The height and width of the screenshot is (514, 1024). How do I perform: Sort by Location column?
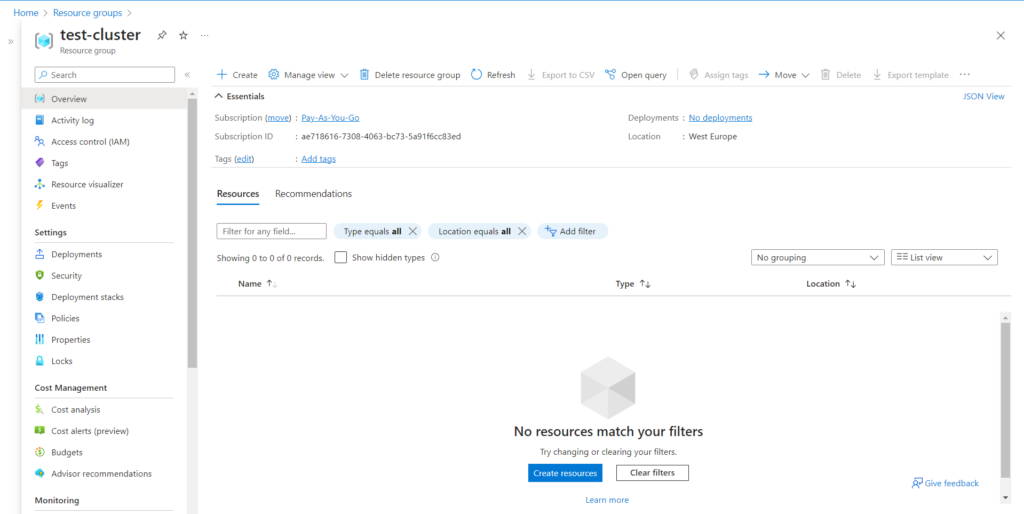click(831, 284)
